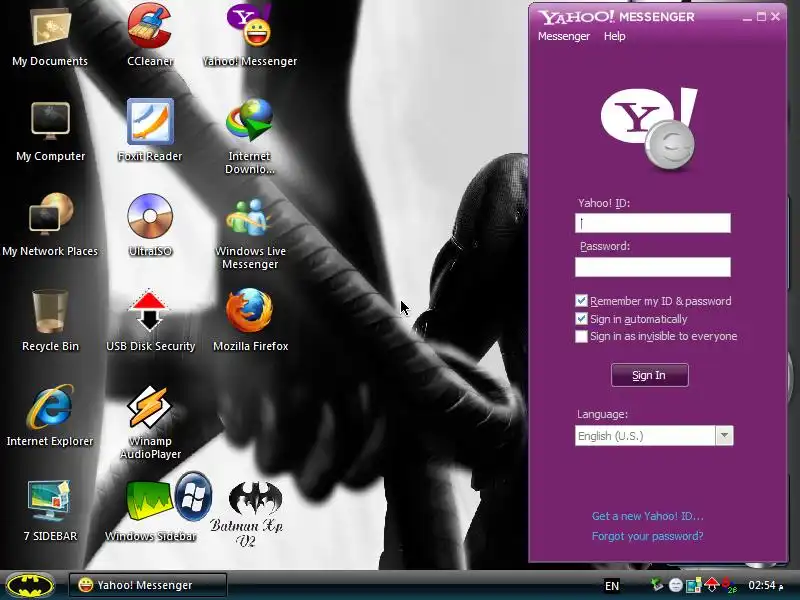Open the EN language bar indicator
Screen dimensions: 800x600
click(612, 585)
